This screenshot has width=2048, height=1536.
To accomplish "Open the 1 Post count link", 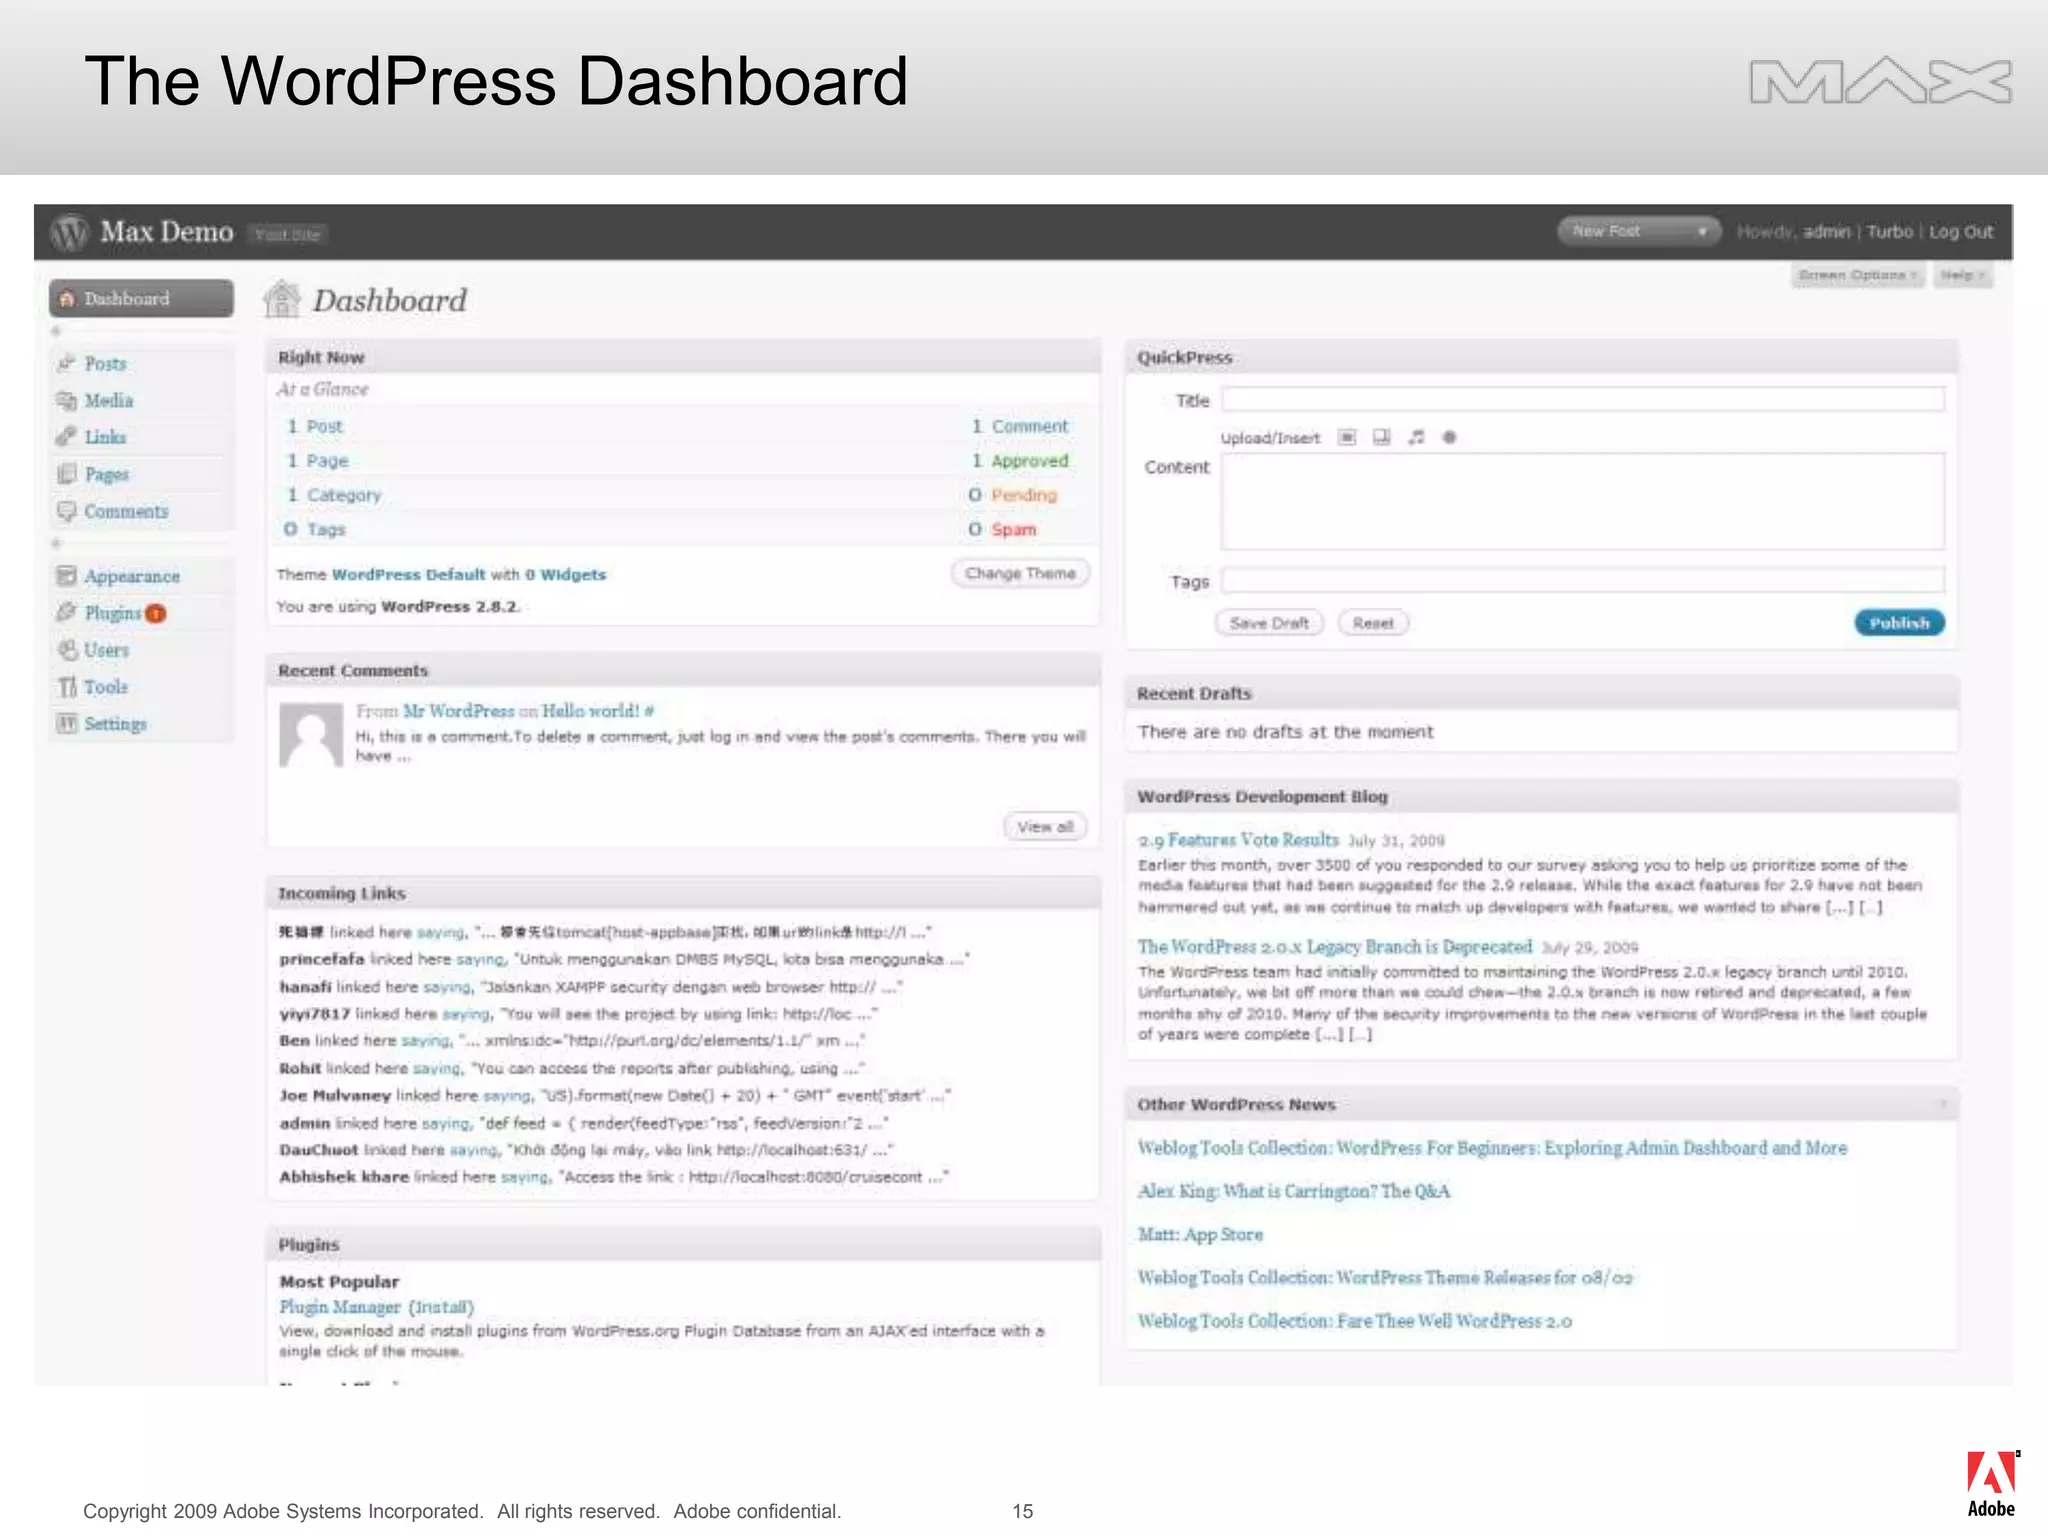I will 315,427.
